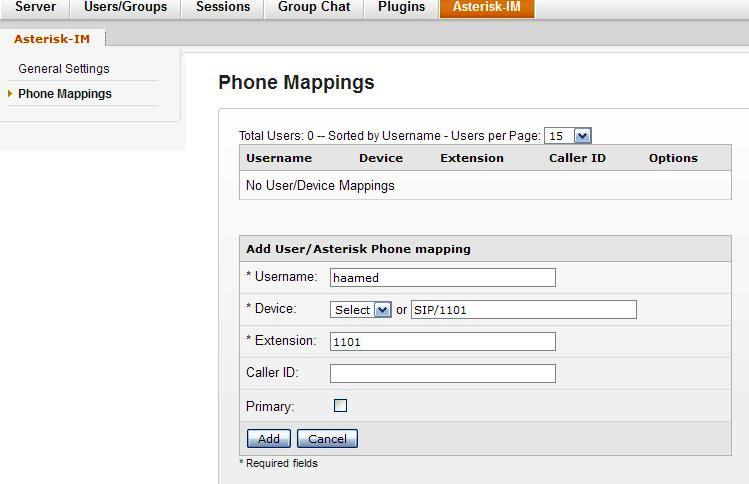This screenshot has height=484, width=749.
Task: Click the Extension input field
Action: 443,342
